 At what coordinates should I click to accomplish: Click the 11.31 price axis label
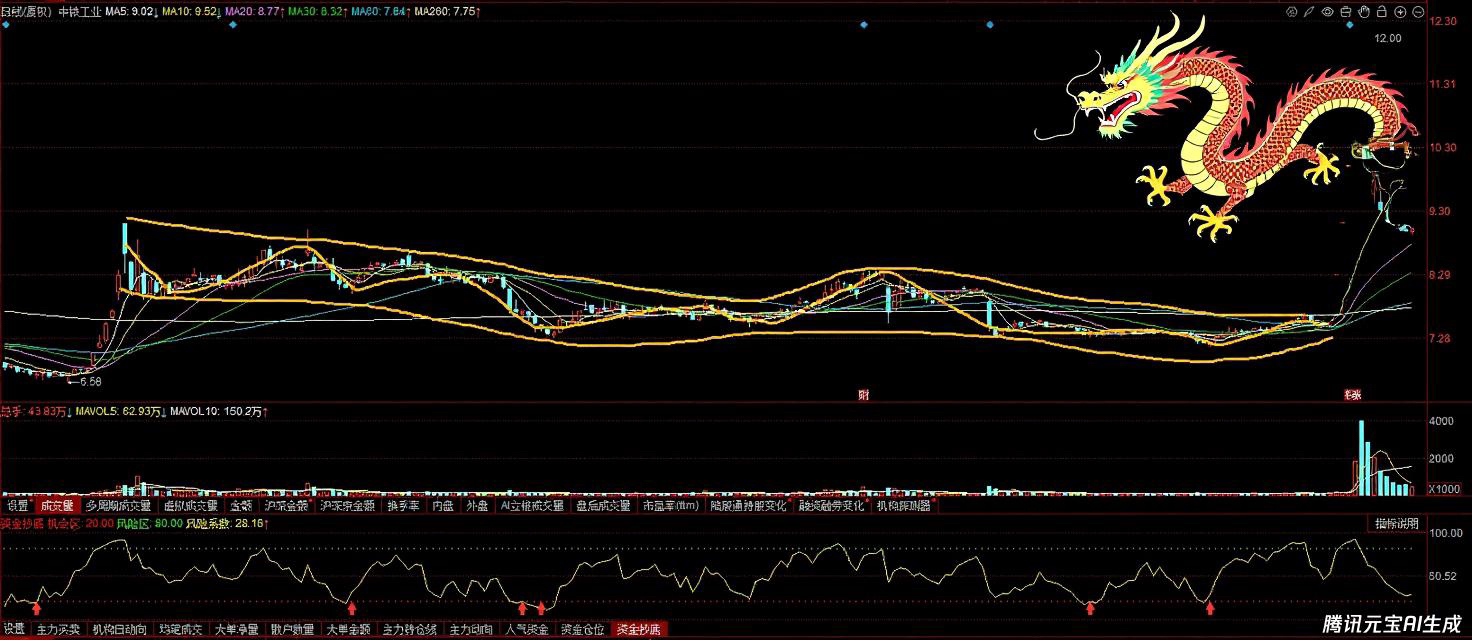1445,84
